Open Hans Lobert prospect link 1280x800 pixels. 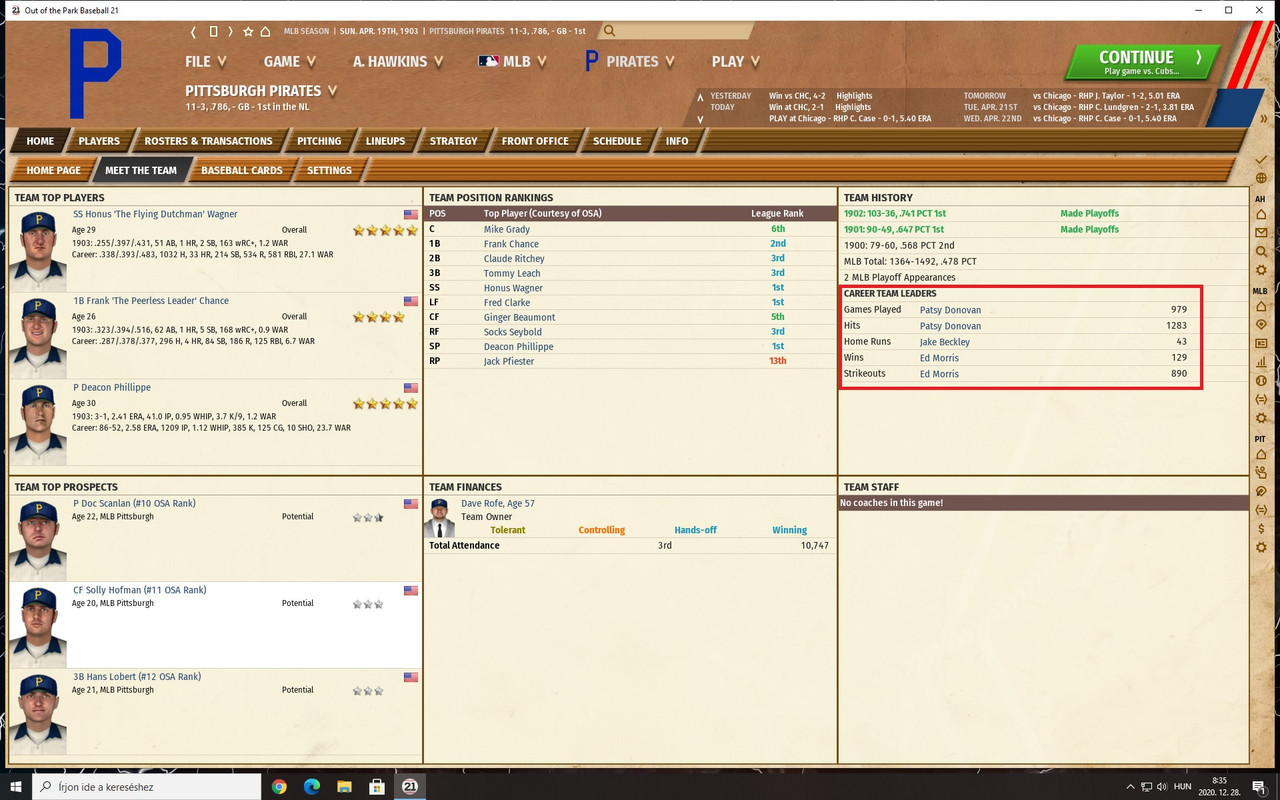(137, 677)
